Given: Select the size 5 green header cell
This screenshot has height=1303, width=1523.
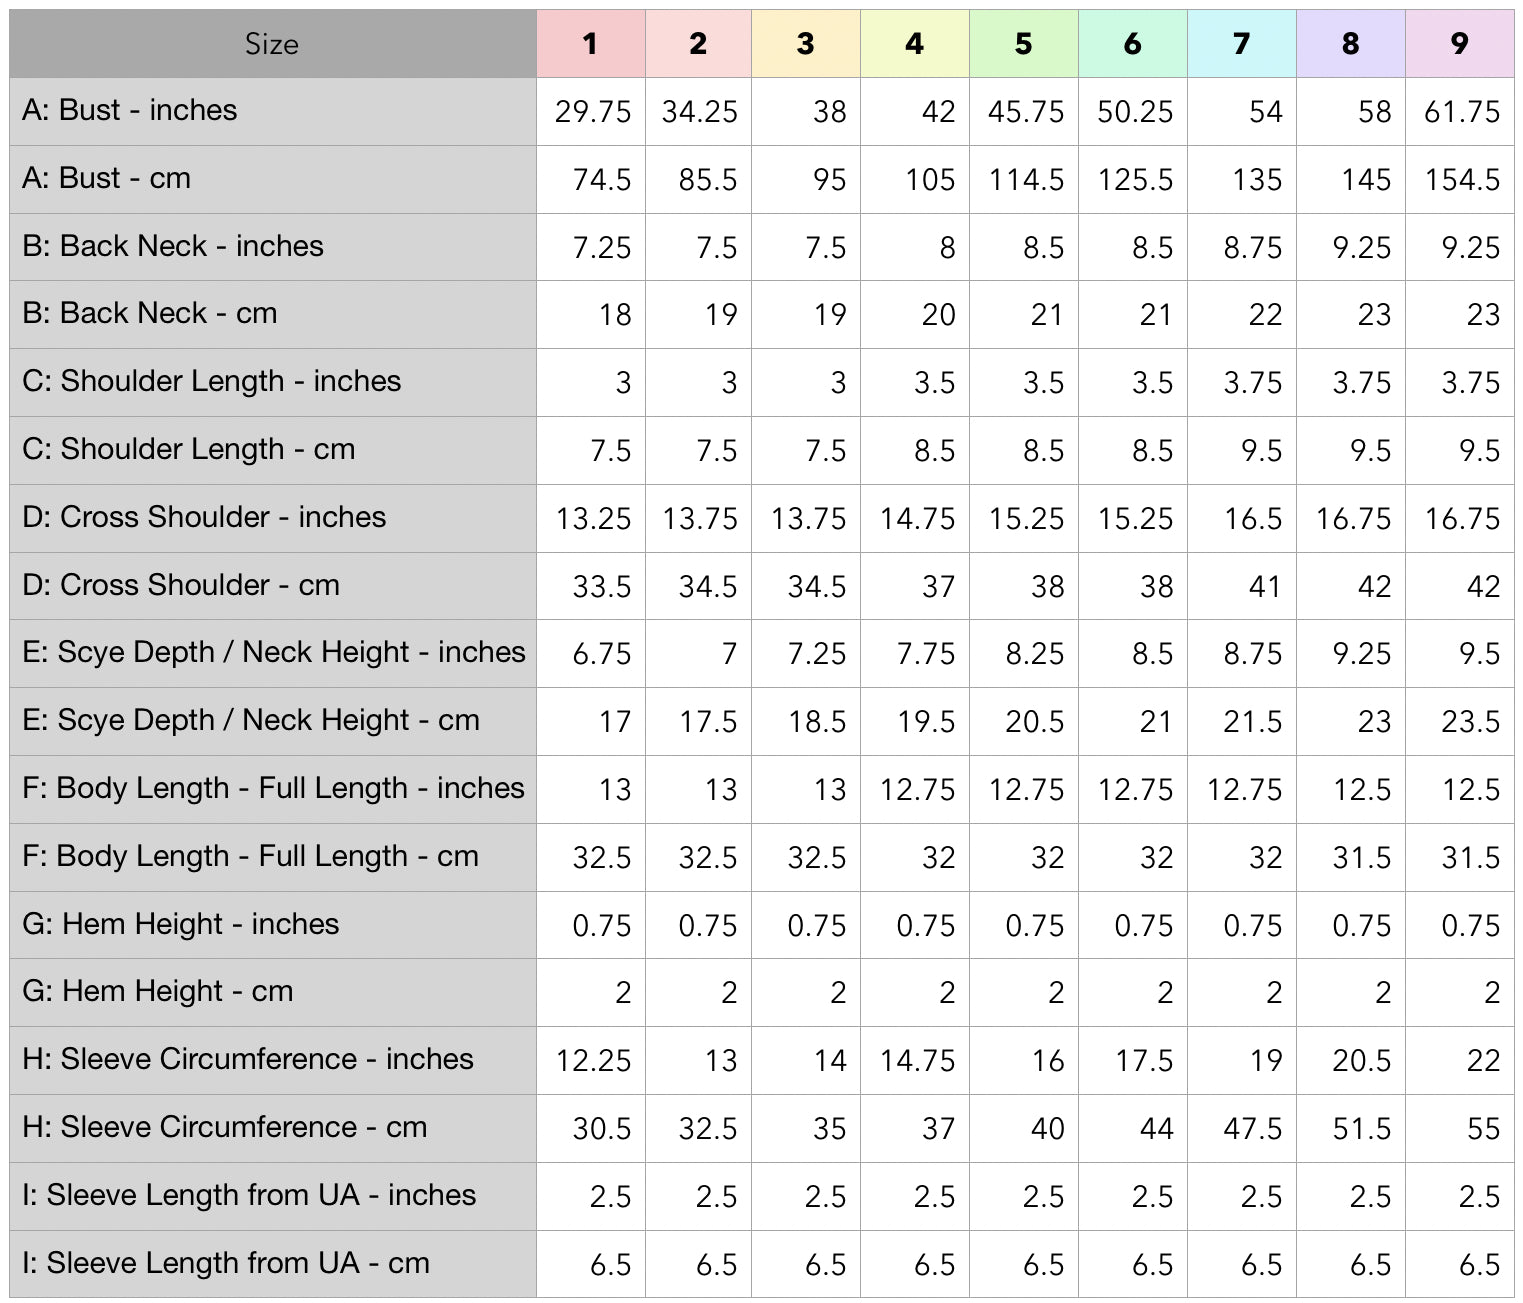Looking at the screenshot, I should click(1023, 44).
